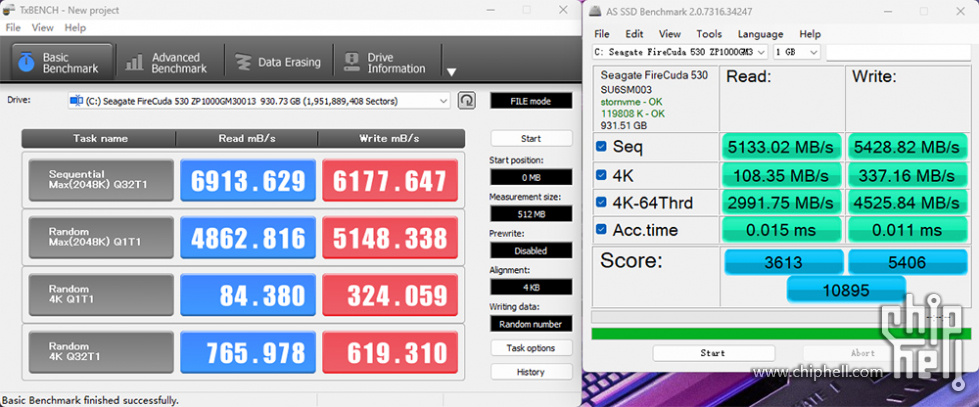Screen dimensions: 979x407
Task: Click the 0.011 ms write access time
Action: (x=907, y=230)
